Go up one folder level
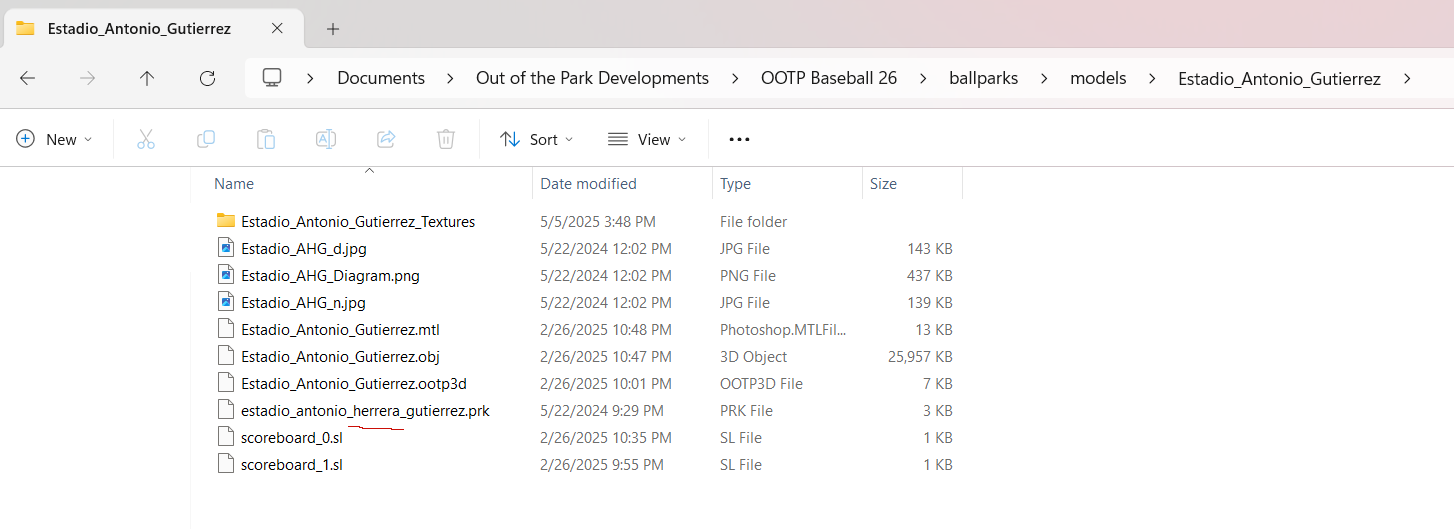The image size is (1454, 529). [147, 78]
